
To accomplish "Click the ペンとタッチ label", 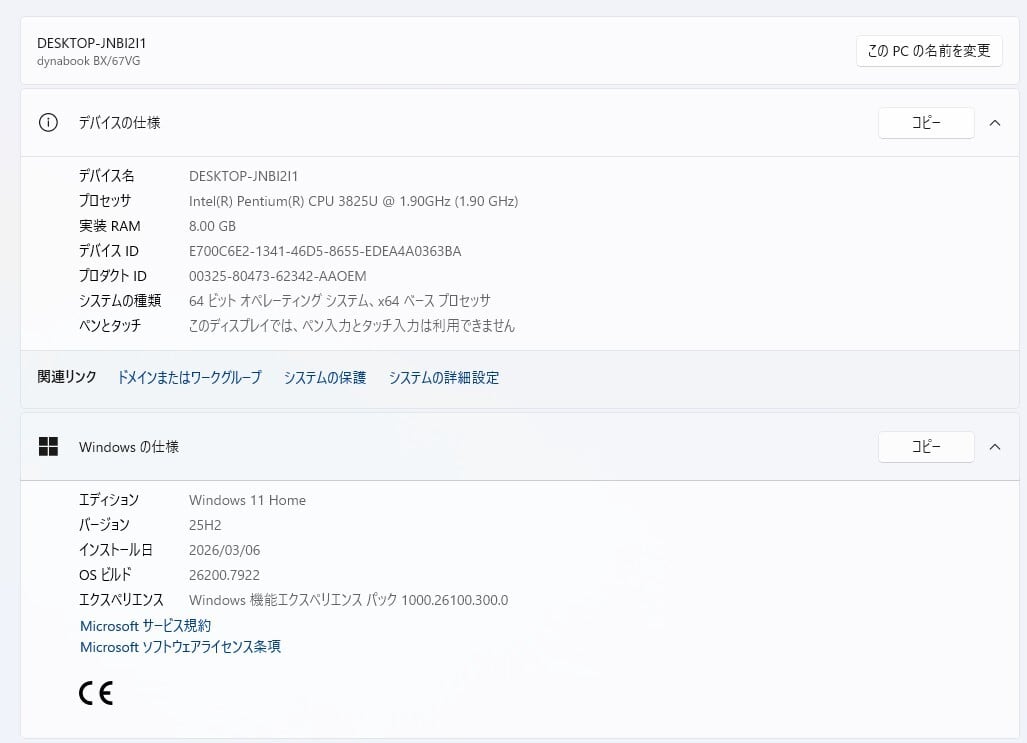I will 110,326.
